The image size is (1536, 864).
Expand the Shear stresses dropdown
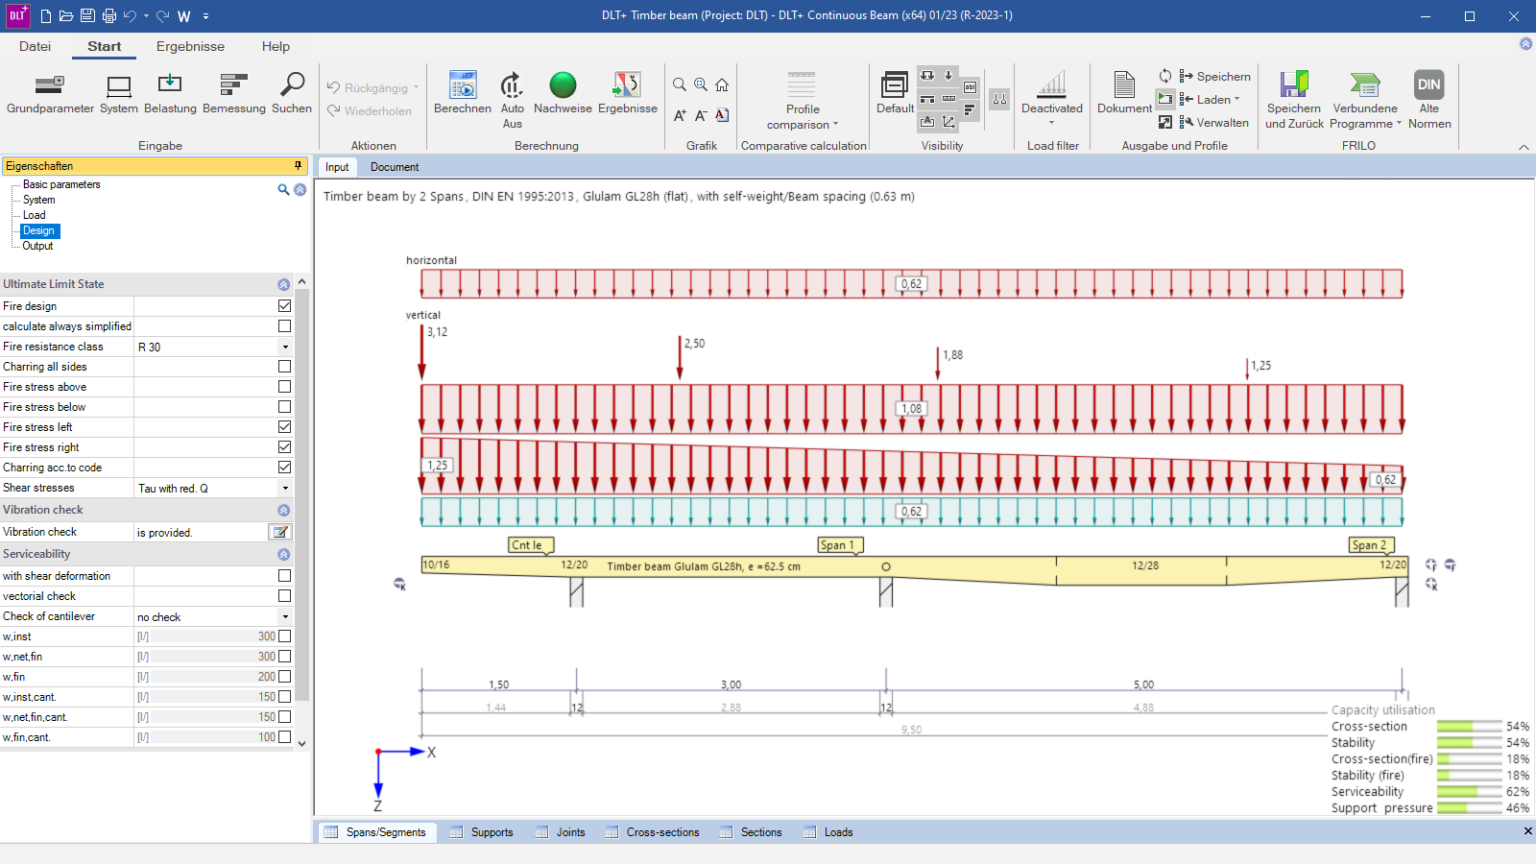coord(285,488)
